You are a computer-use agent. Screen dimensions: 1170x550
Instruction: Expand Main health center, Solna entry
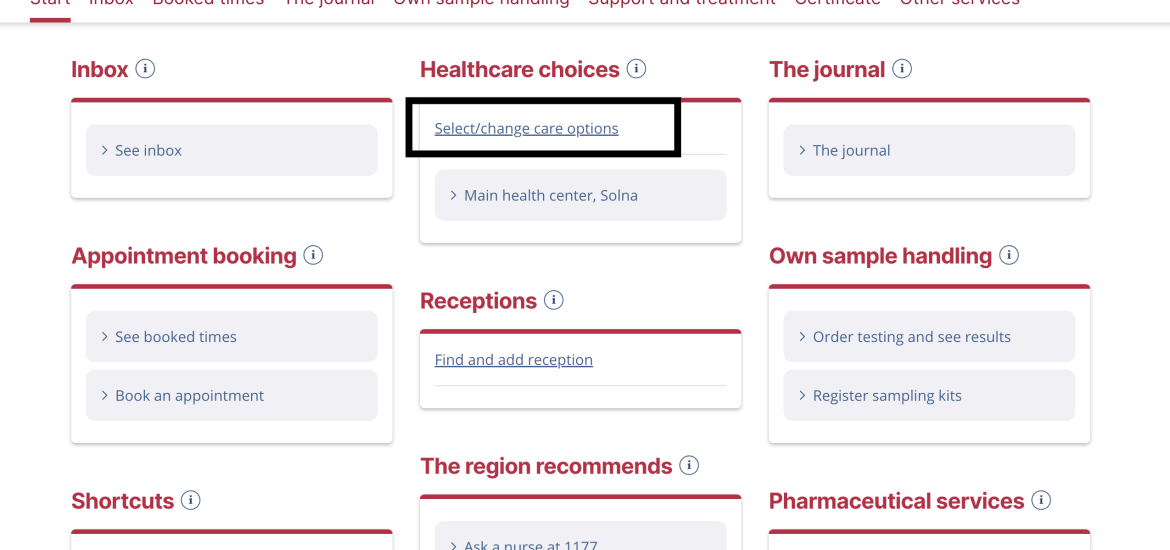click(581, 196)
